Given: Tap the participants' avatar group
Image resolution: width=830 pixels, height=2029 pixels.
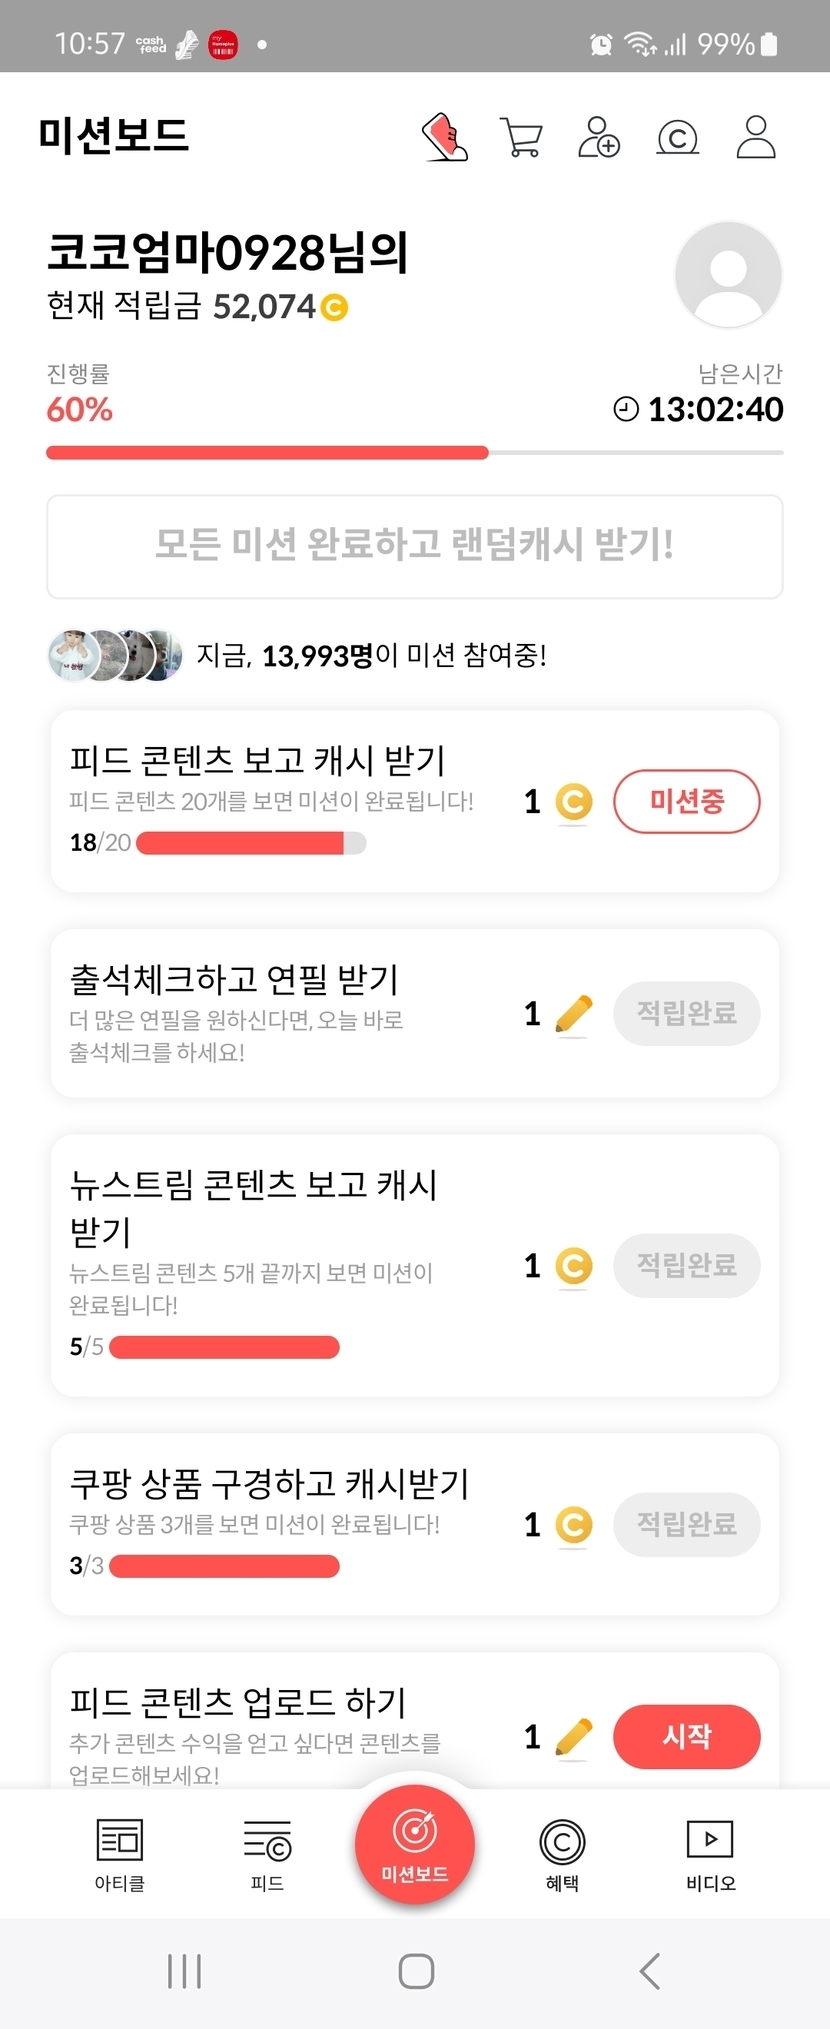Looking at the screenshot, I should click(x=115, y=656).
